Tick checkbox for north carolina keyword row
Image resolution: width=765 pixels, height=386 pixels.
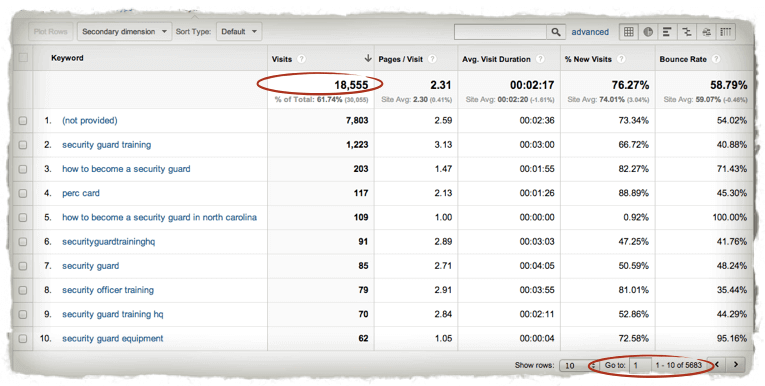23,217
